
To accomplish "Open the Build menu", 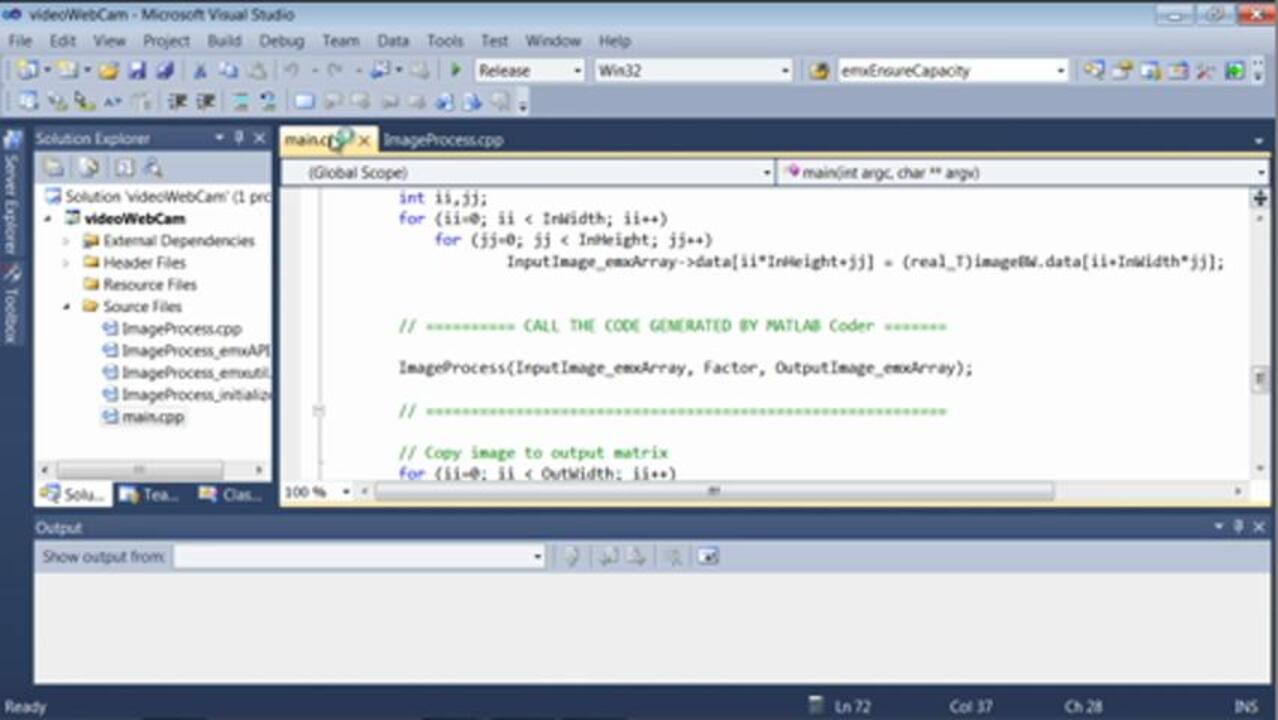I will point(224,41).
